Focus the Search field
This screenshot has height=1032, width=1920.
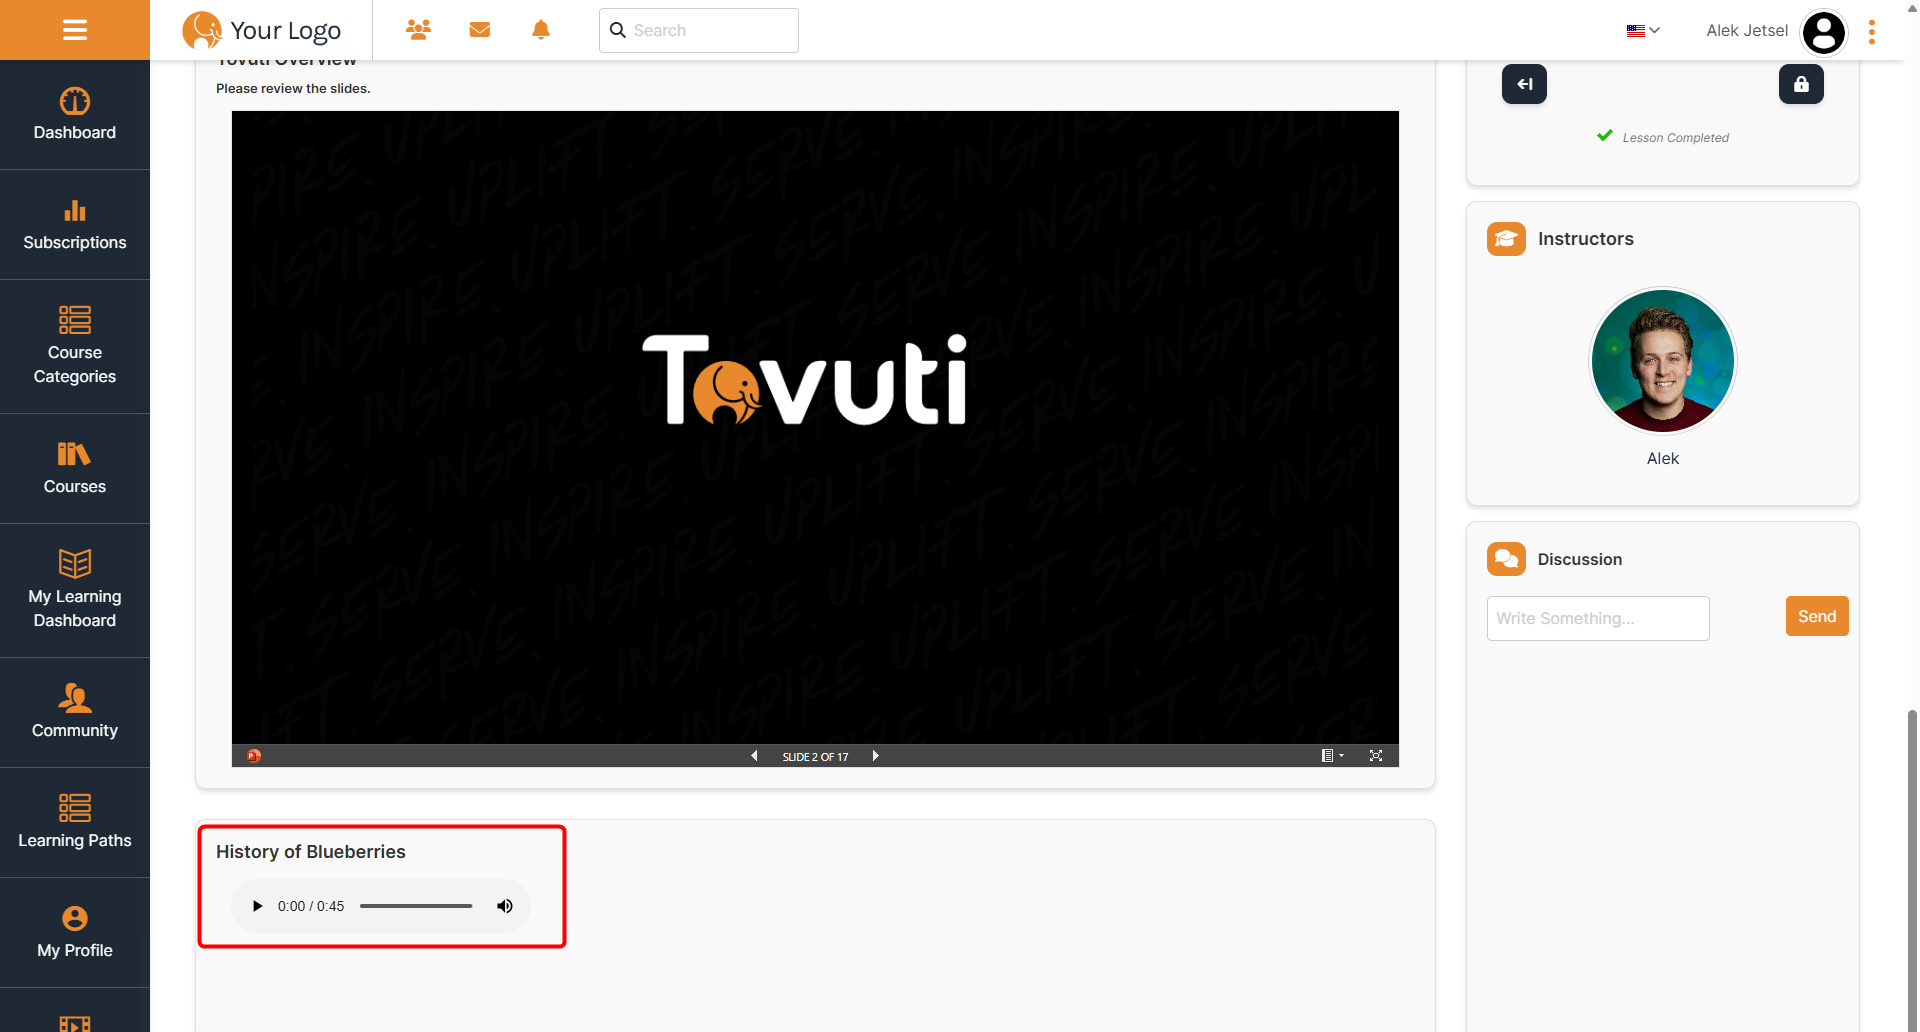tap(699, 30)
